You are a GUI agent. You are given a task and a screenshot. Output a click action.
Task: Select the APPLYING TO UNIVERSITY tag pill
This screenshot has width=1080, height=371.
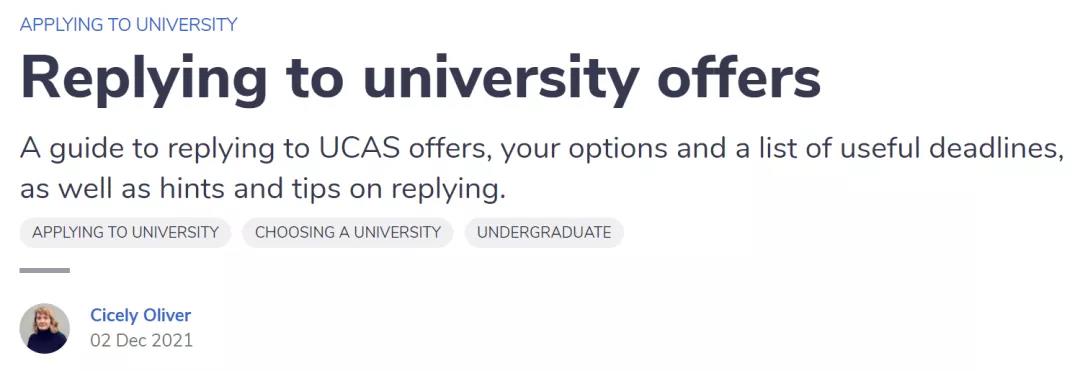125,233
